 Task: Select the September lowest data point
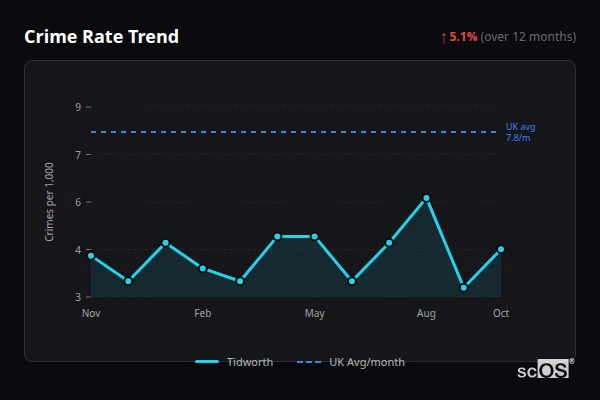coord(464,287)
